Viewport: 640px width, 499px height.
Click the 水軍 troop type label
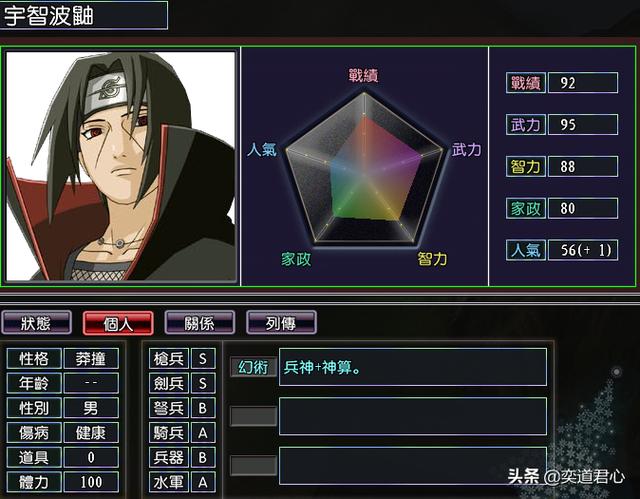click(x=169, y=482)
